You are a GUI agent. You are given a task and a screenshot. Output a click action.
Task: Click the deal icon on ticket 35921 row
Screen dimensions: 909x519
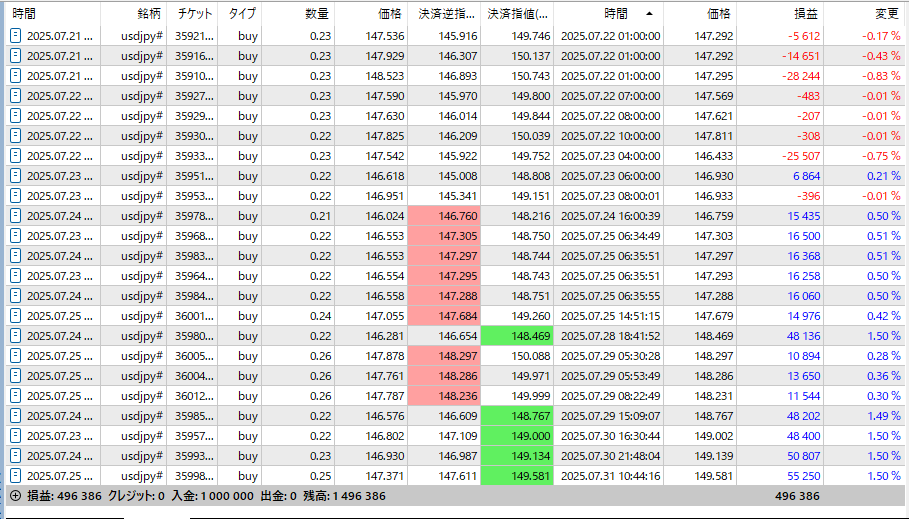(16, 36)
